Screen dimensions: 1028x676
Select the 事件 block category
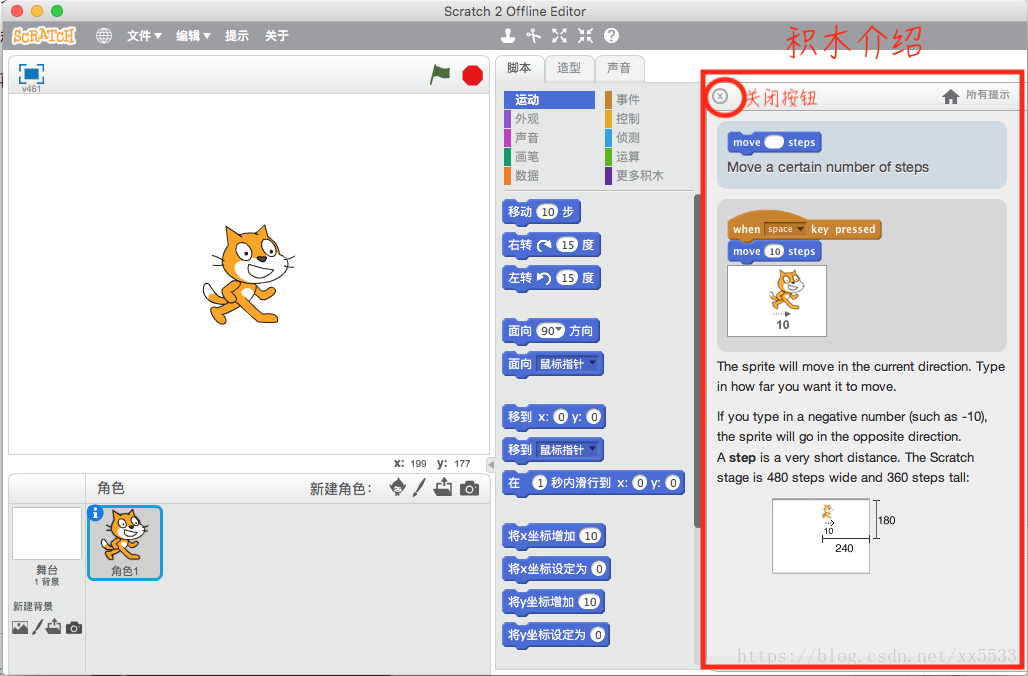[646, 100]
